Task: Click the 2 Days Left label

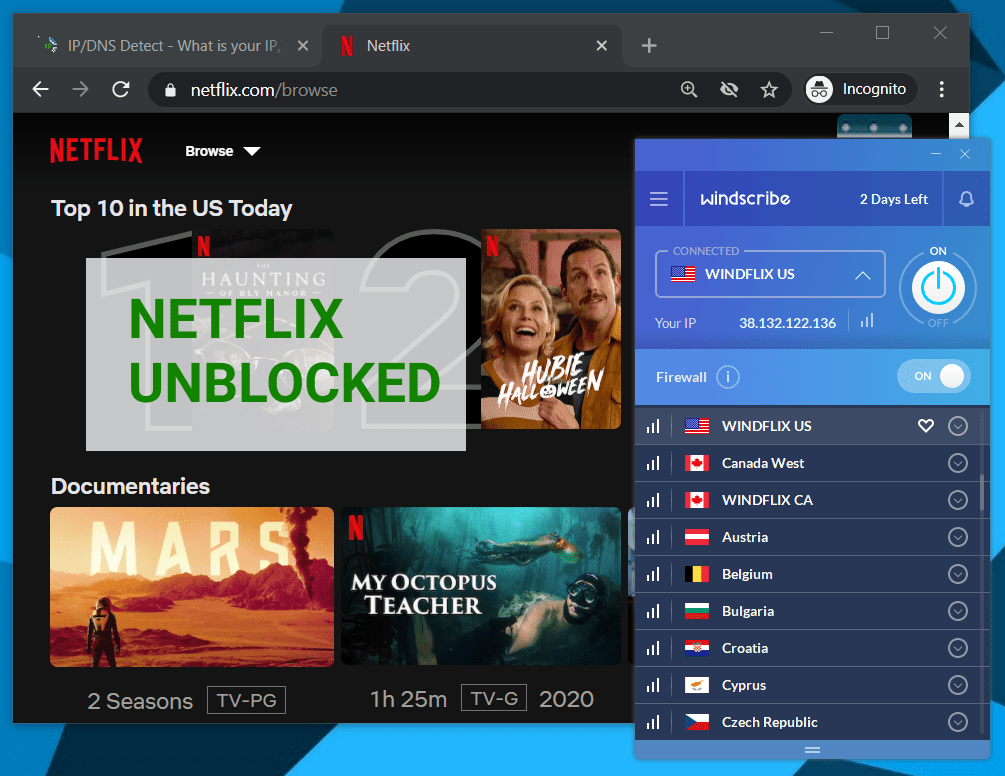Action: tap(893, 199)
